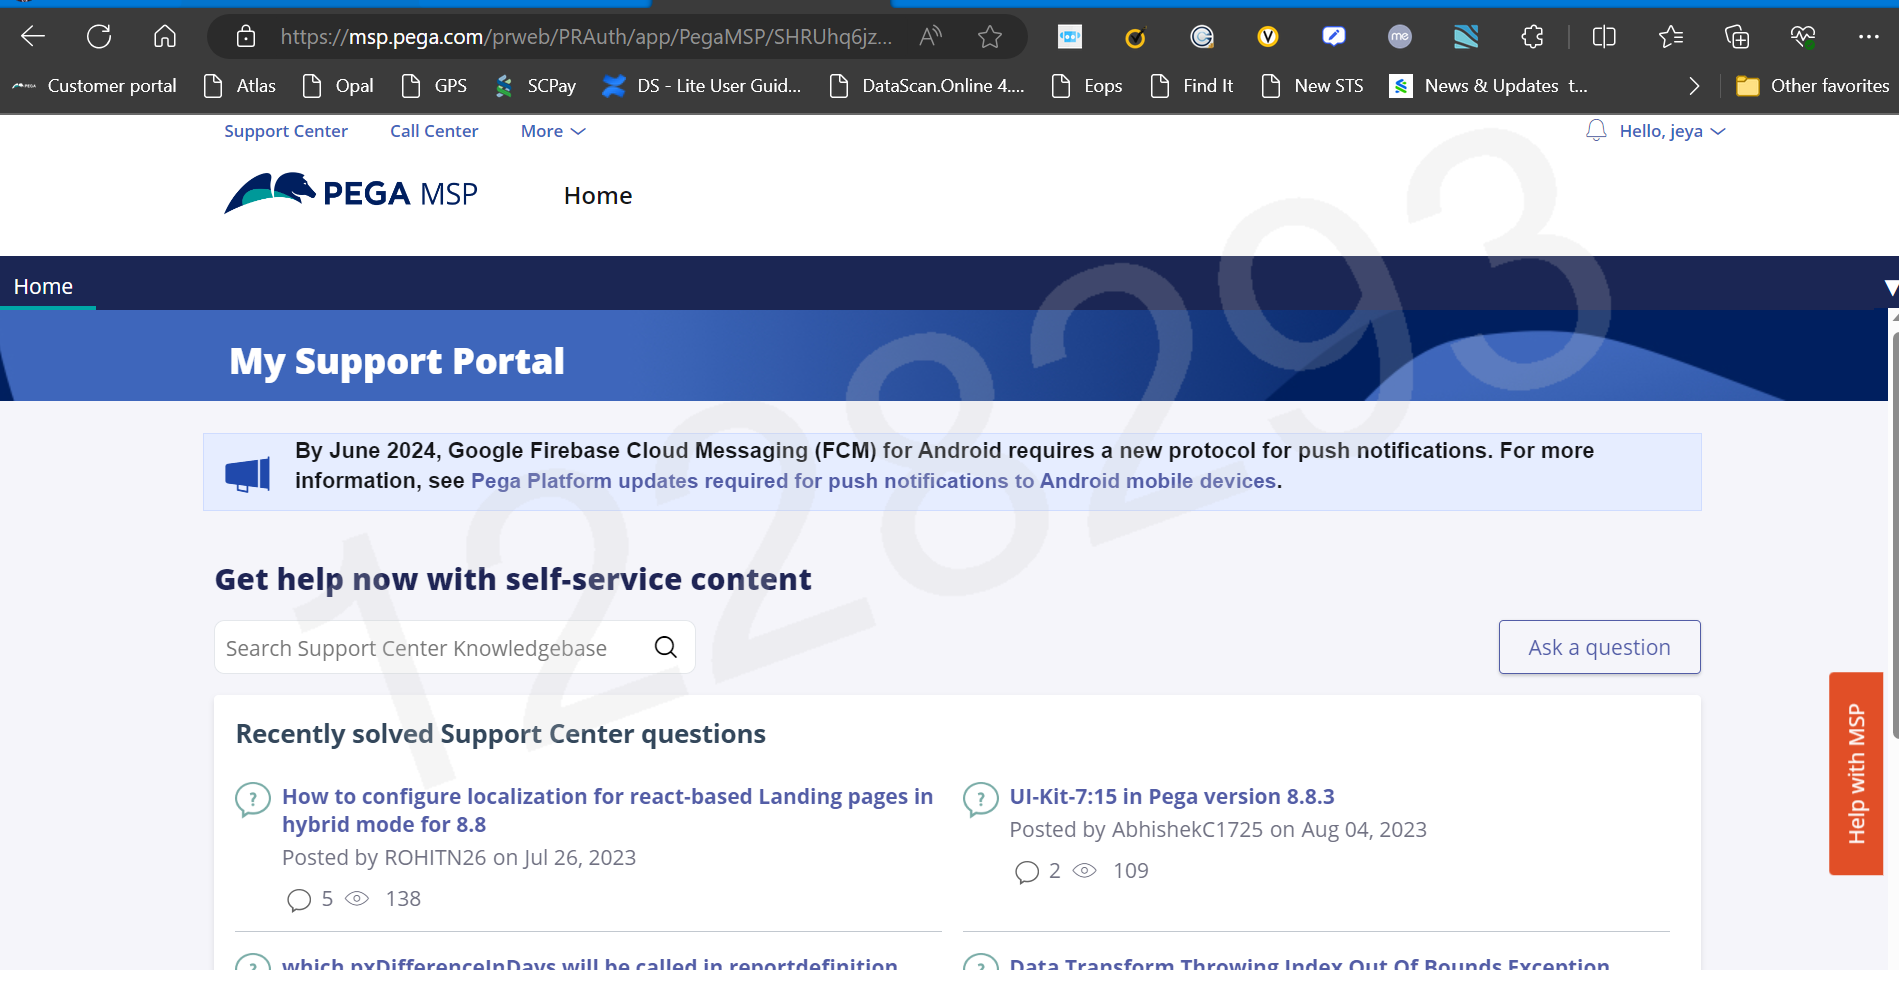The width and height of the screenshot is (1901, 984).
Task: Open GPS bookmark
Action: [434, 86]
